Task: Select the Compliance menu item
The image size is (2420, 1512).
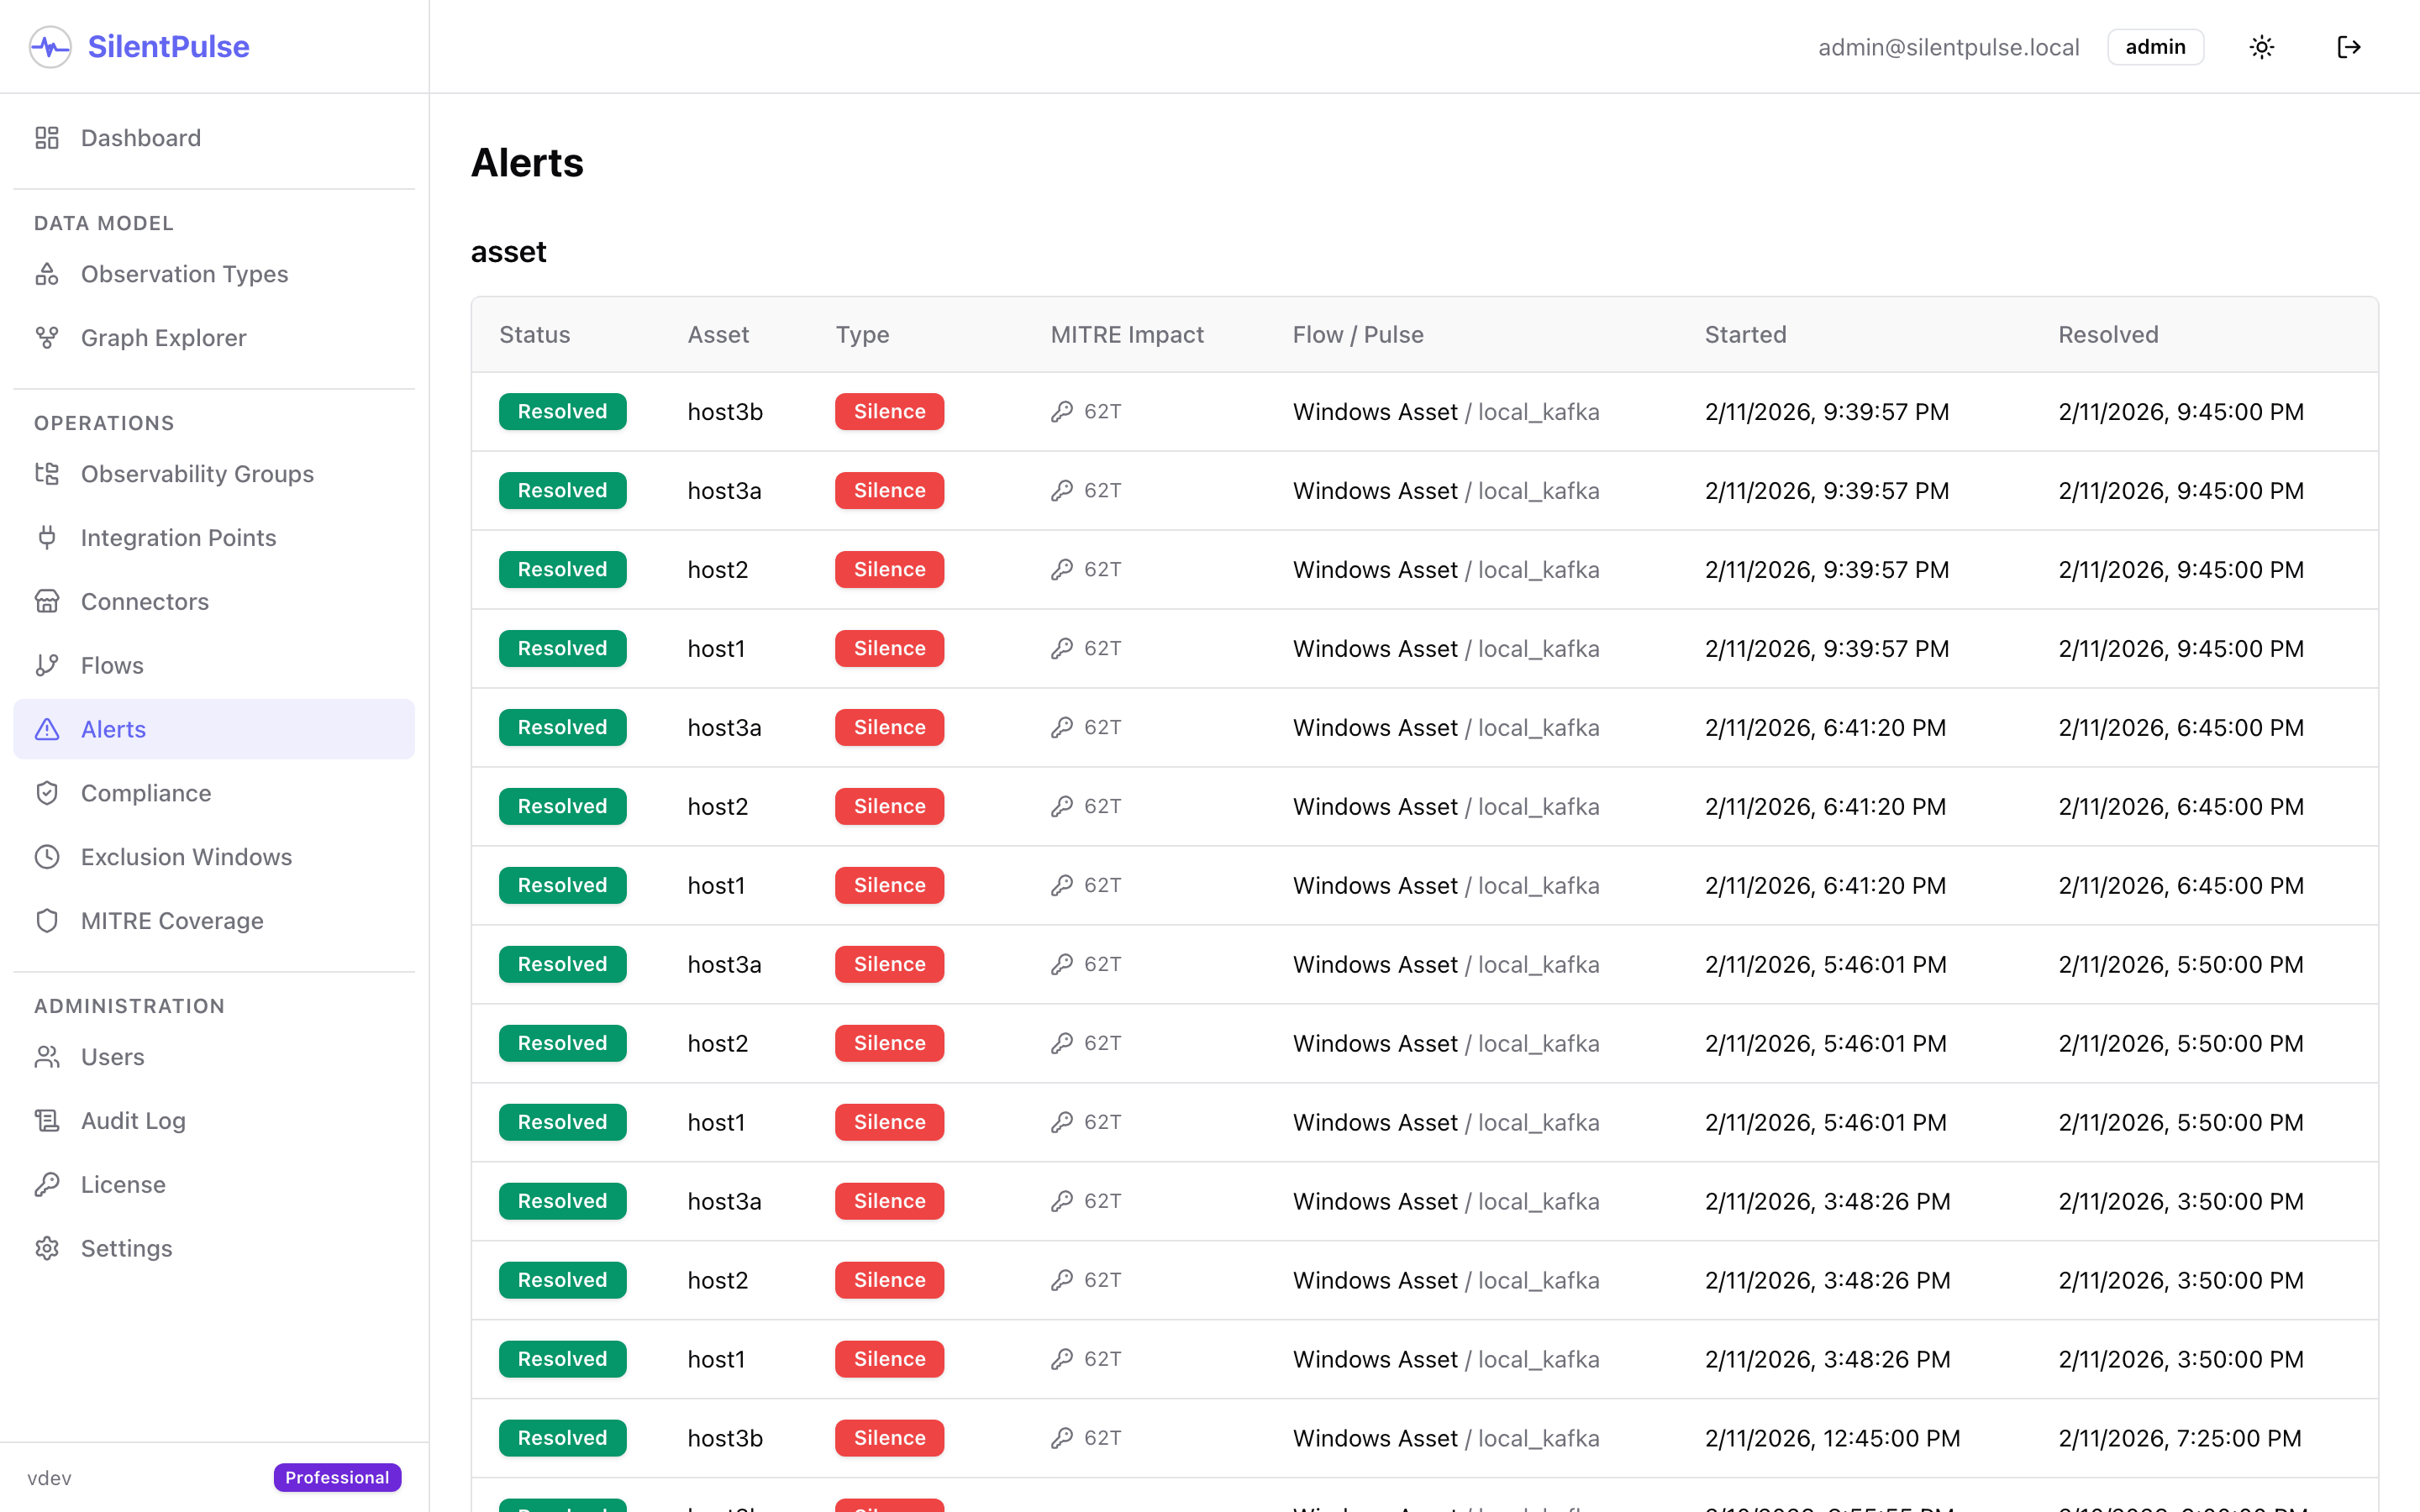Action: point(214,793)
